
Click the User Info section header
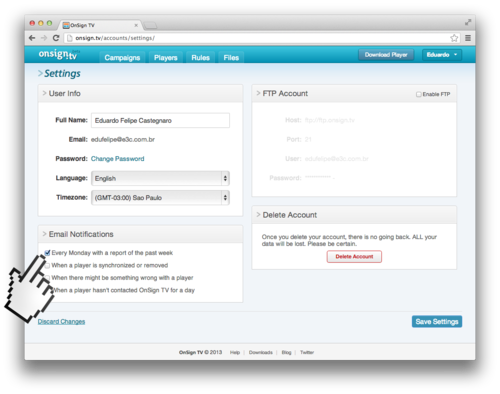point(140,93)
